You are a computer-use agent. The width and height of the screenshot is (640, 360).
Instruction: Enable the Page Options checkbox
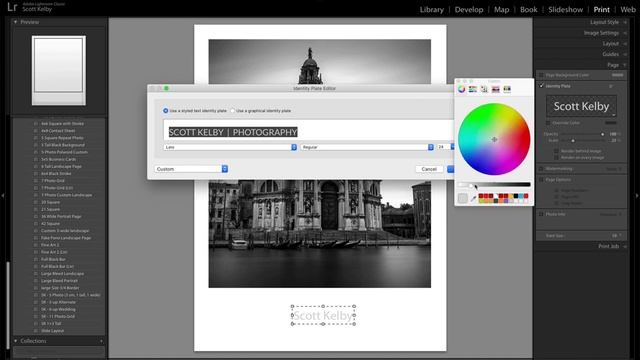point(542,180)
